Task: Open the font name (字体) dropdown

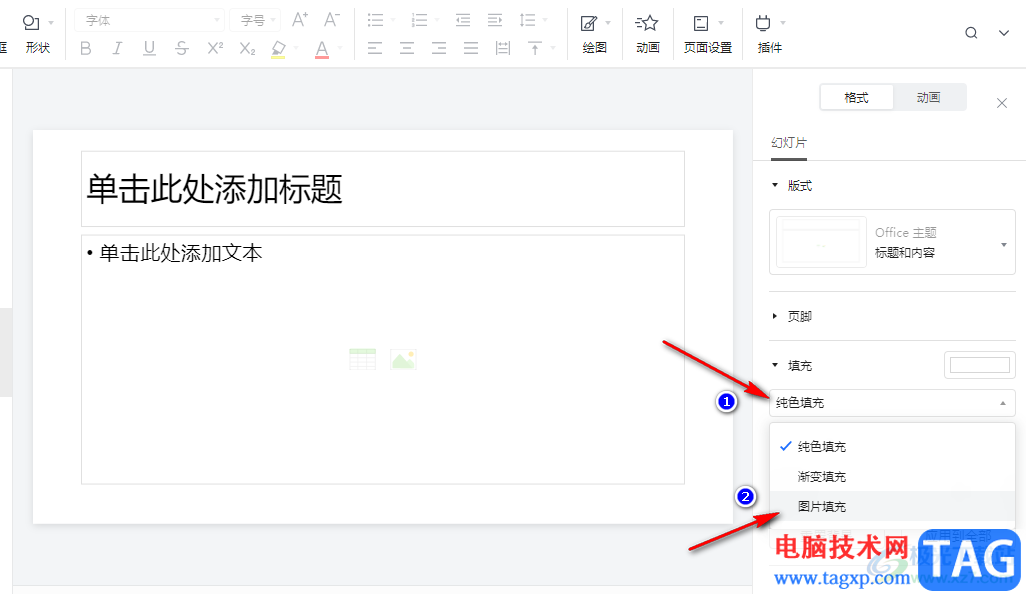Action: (149, 20)
